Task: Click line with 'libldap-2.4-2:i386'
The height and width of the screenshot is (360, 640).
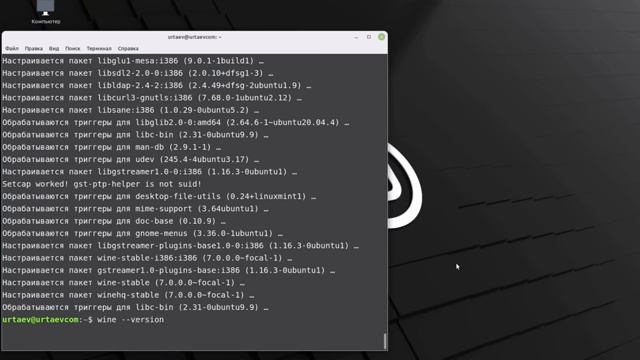Action: [156, 85]
